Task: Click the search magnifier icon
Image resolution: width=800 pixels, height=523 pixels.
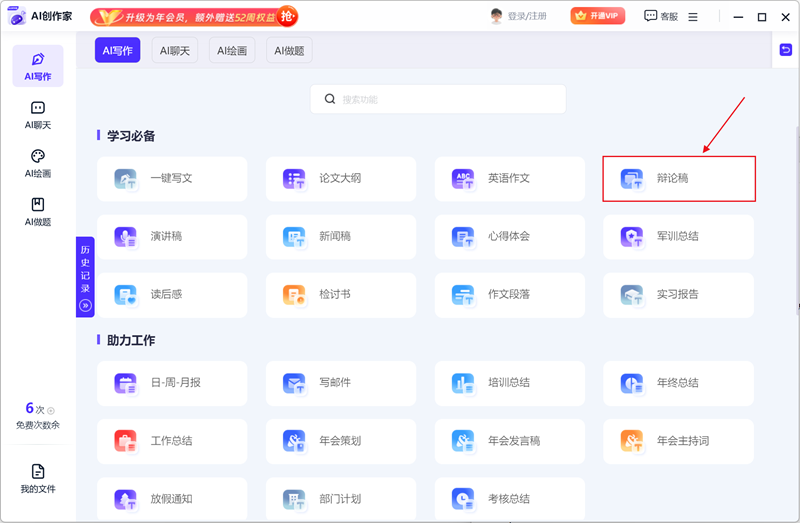Action: (330, 99)
